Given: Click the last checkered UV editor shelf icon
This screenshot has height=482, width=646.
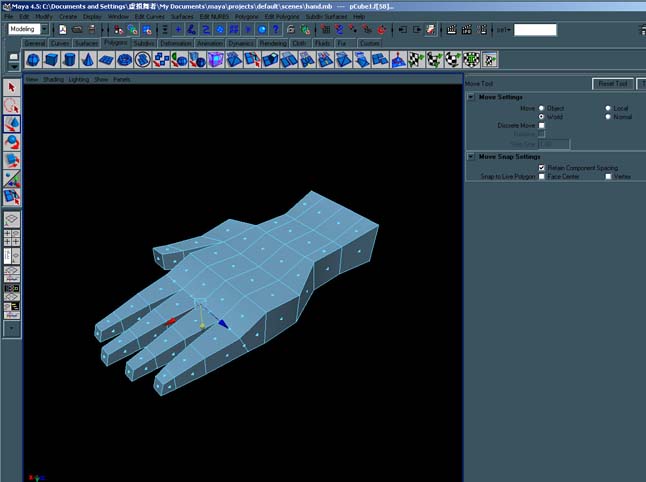Looking at the screenshot, I should pyautogui.click(x=490, y=60).
